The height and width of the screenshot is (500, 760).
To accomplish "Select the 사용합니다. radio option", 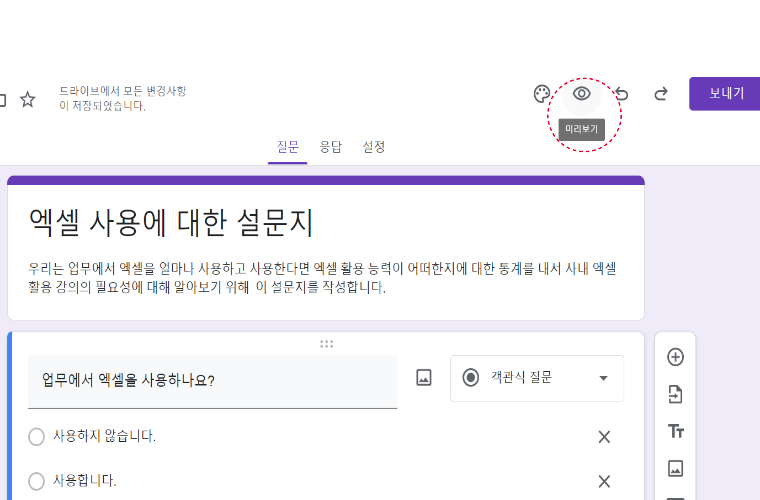I will pyautogui.click(x=36, y=481).
